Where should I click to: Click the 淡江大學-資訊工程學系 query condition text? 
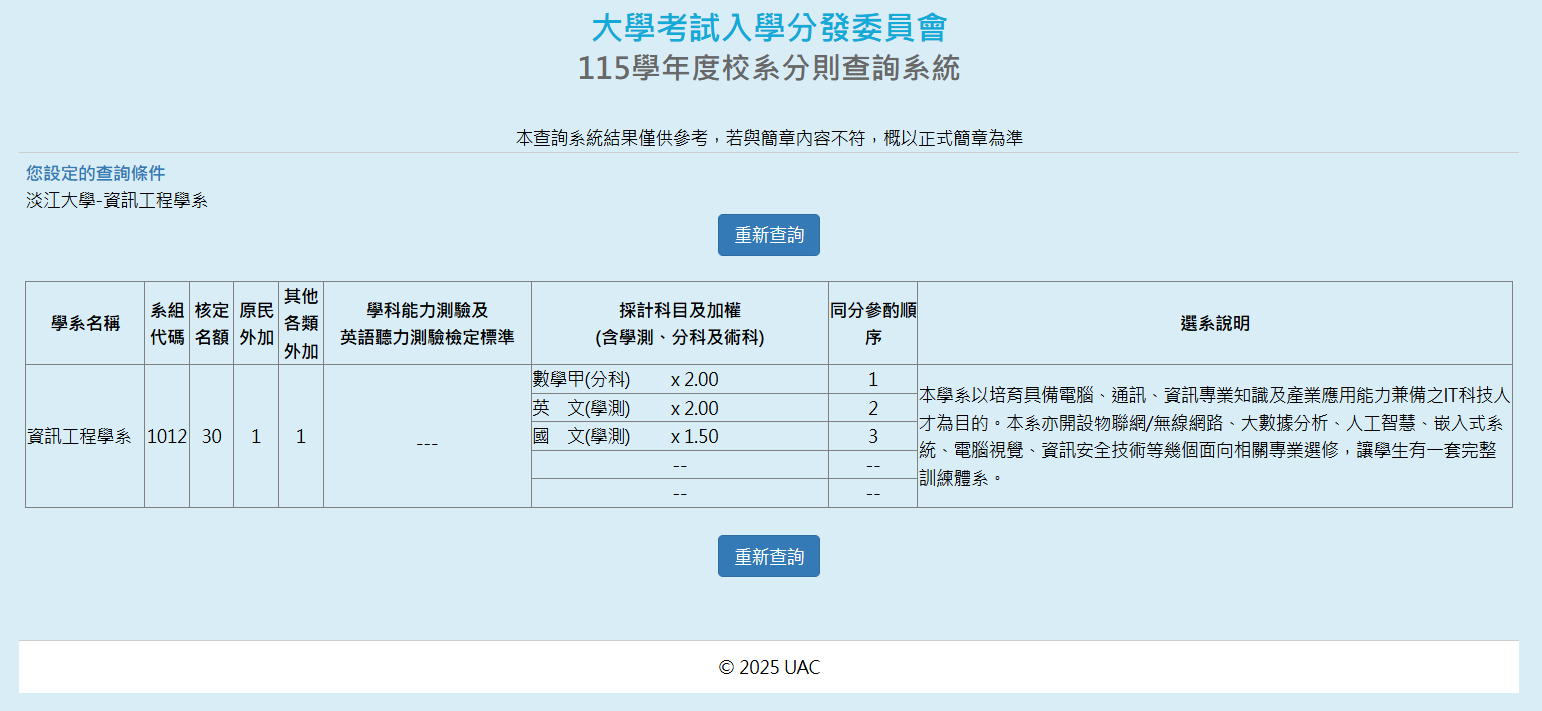coord(117,200)
